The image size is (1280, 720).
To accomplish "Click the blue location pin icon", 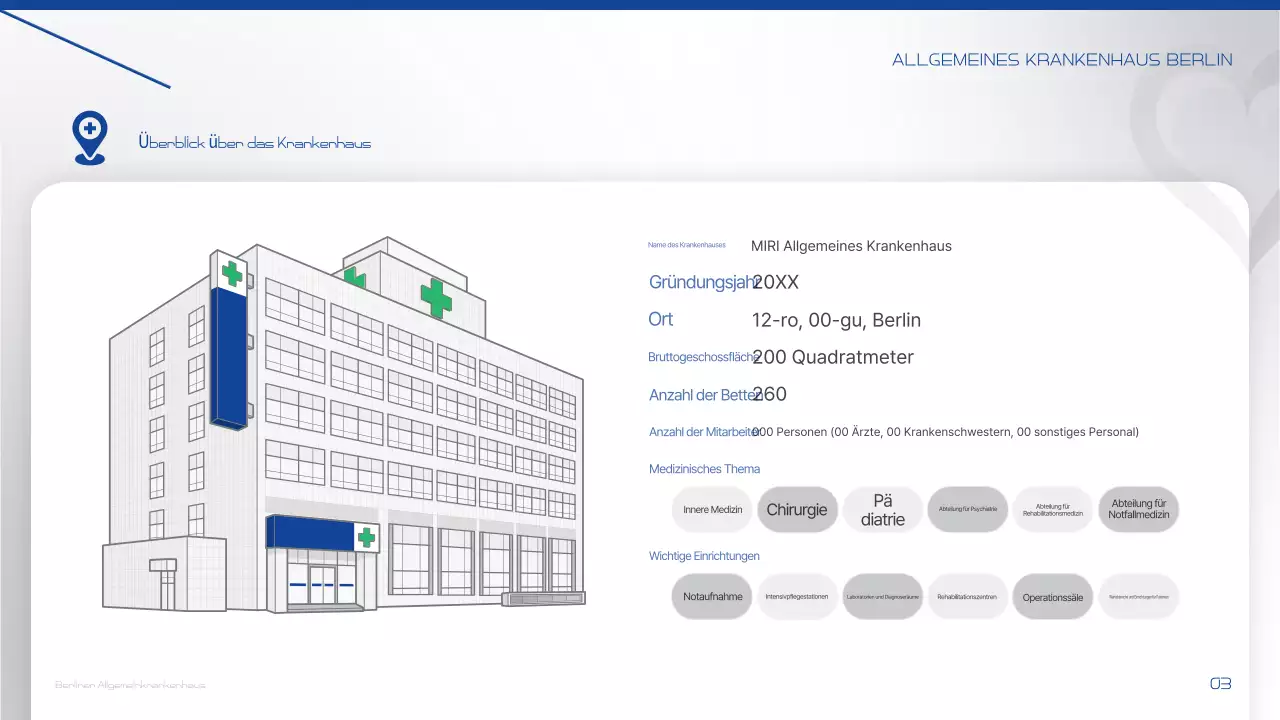I will (89, 135).
